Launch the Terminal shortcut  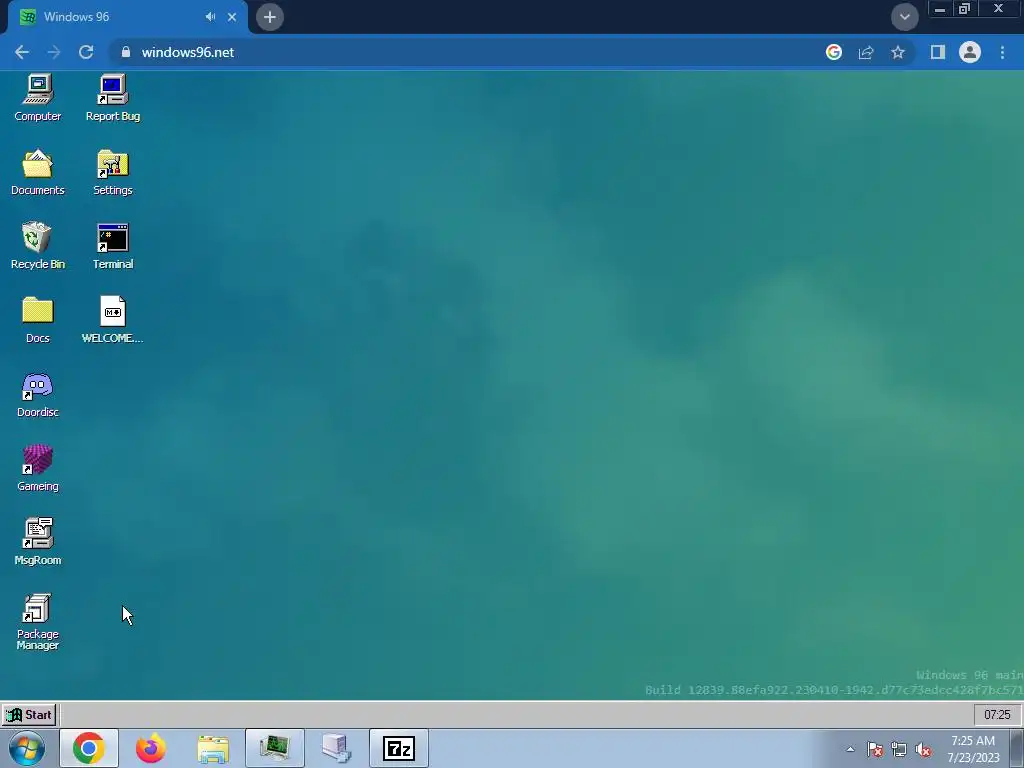(x=113, y=246)
